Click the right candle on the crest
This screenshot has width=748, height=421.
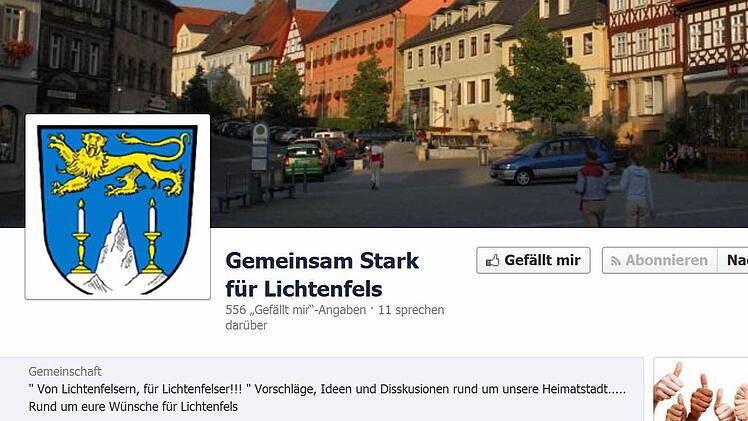click(152, 236)
